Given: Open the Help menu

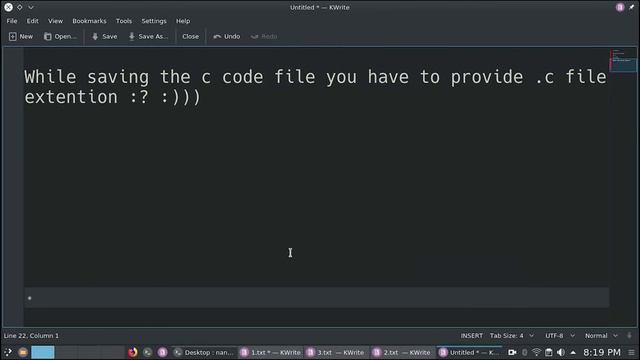Looking at the screenshot, I should 183,21.
